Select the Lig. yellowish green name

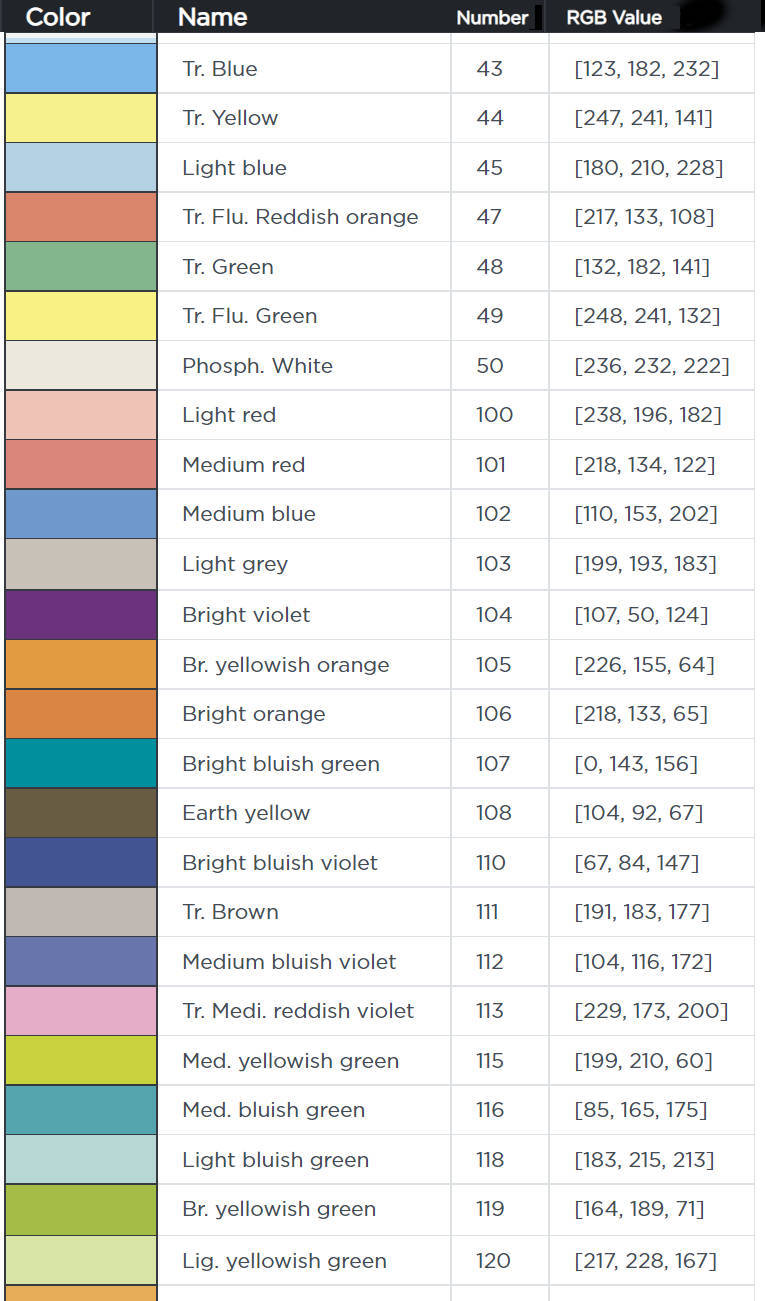coord(284,1260)
